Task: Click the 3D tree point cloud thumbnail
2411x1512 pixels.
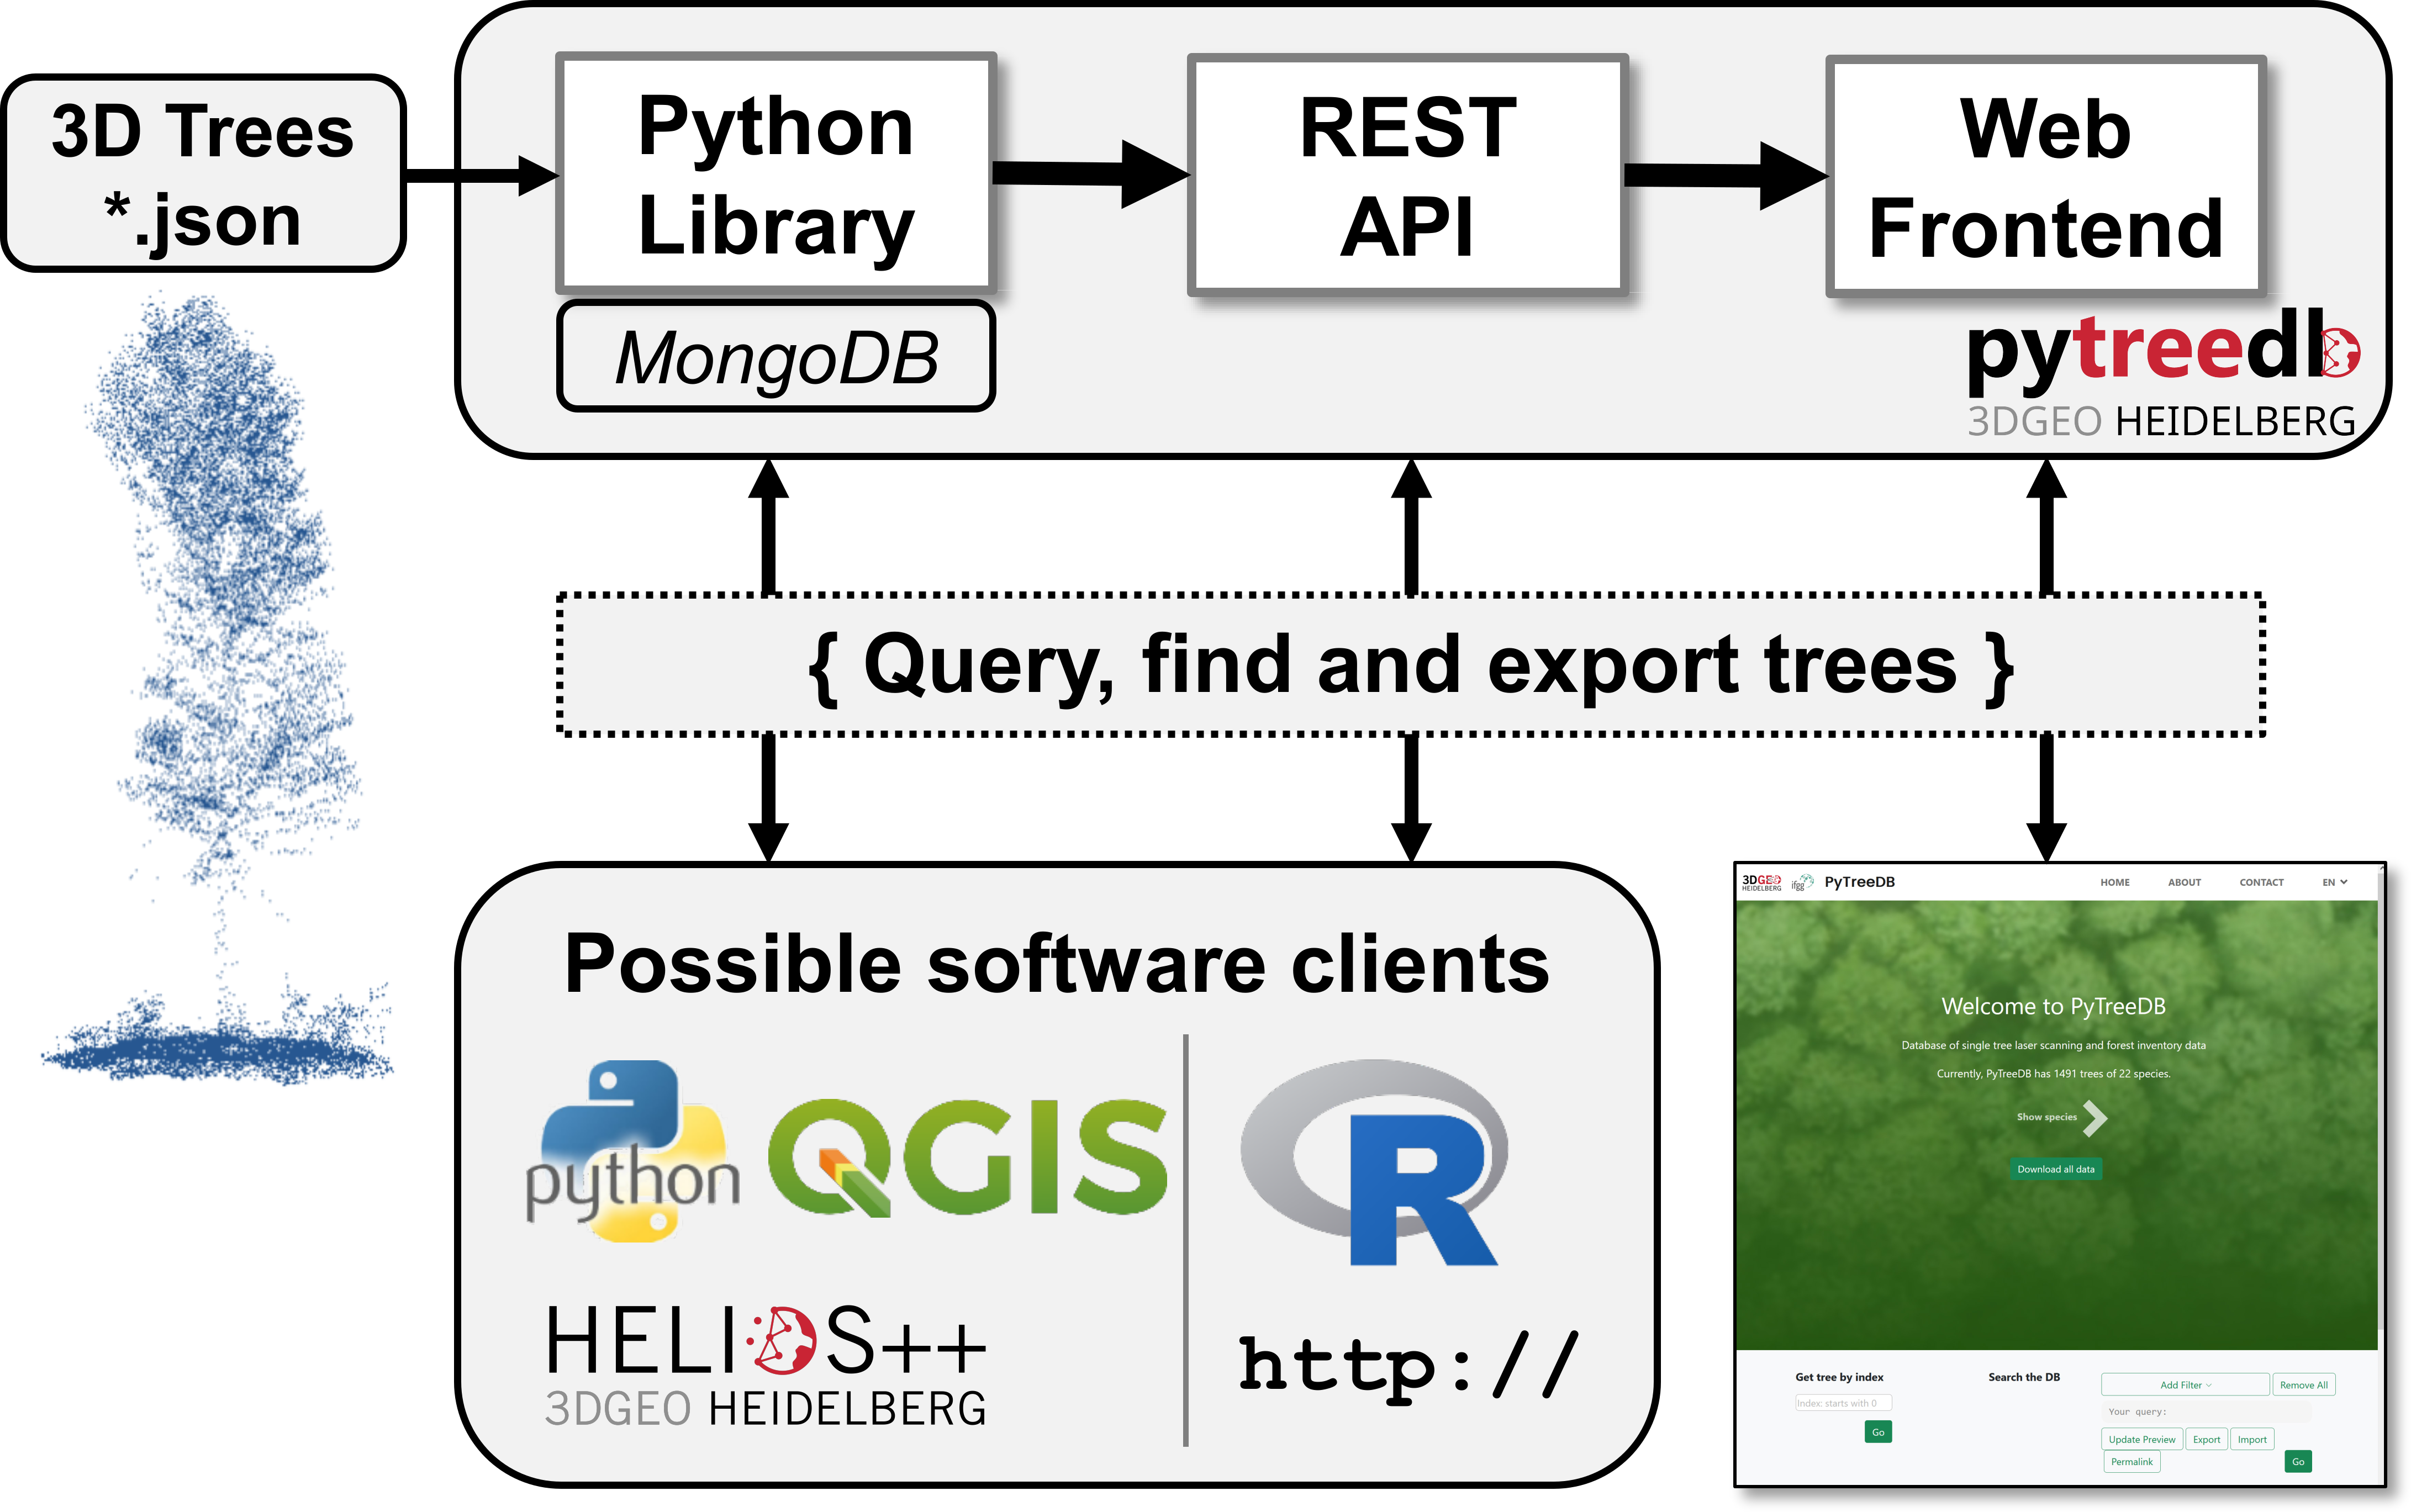Action: click(209, 697)
